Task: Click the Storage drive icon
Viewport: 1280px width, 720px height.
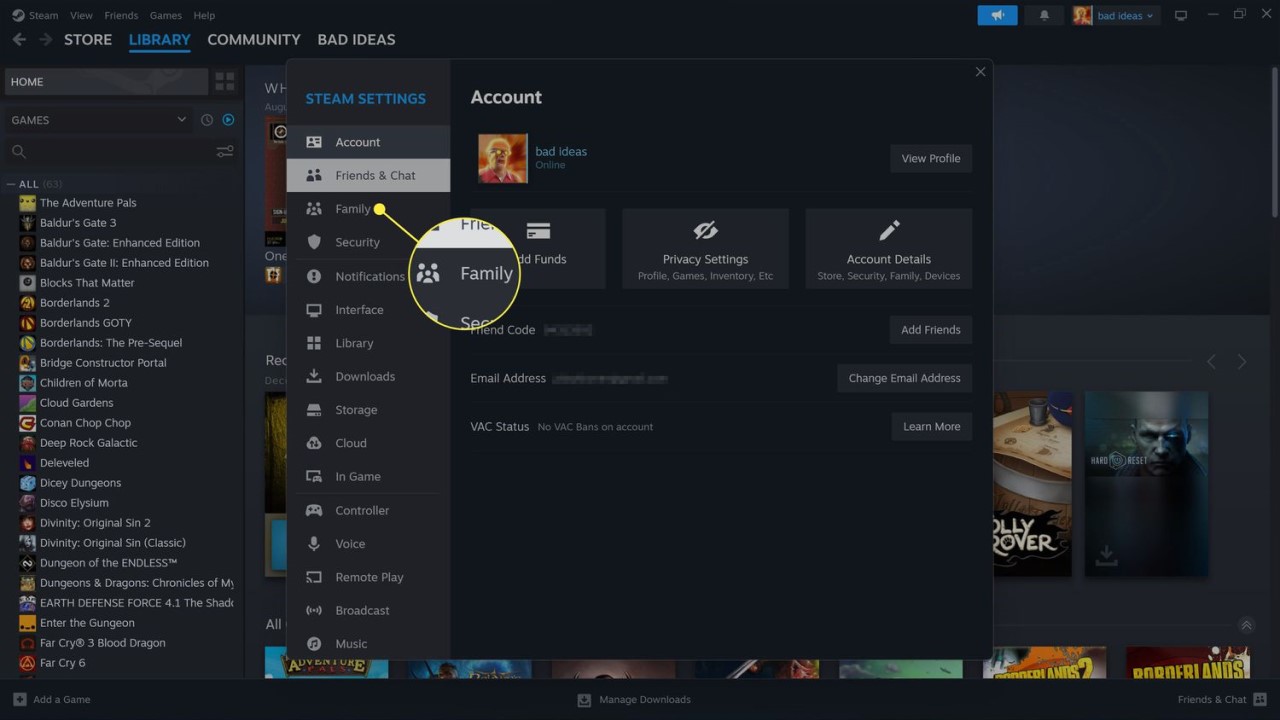Action: pos(314,410)
